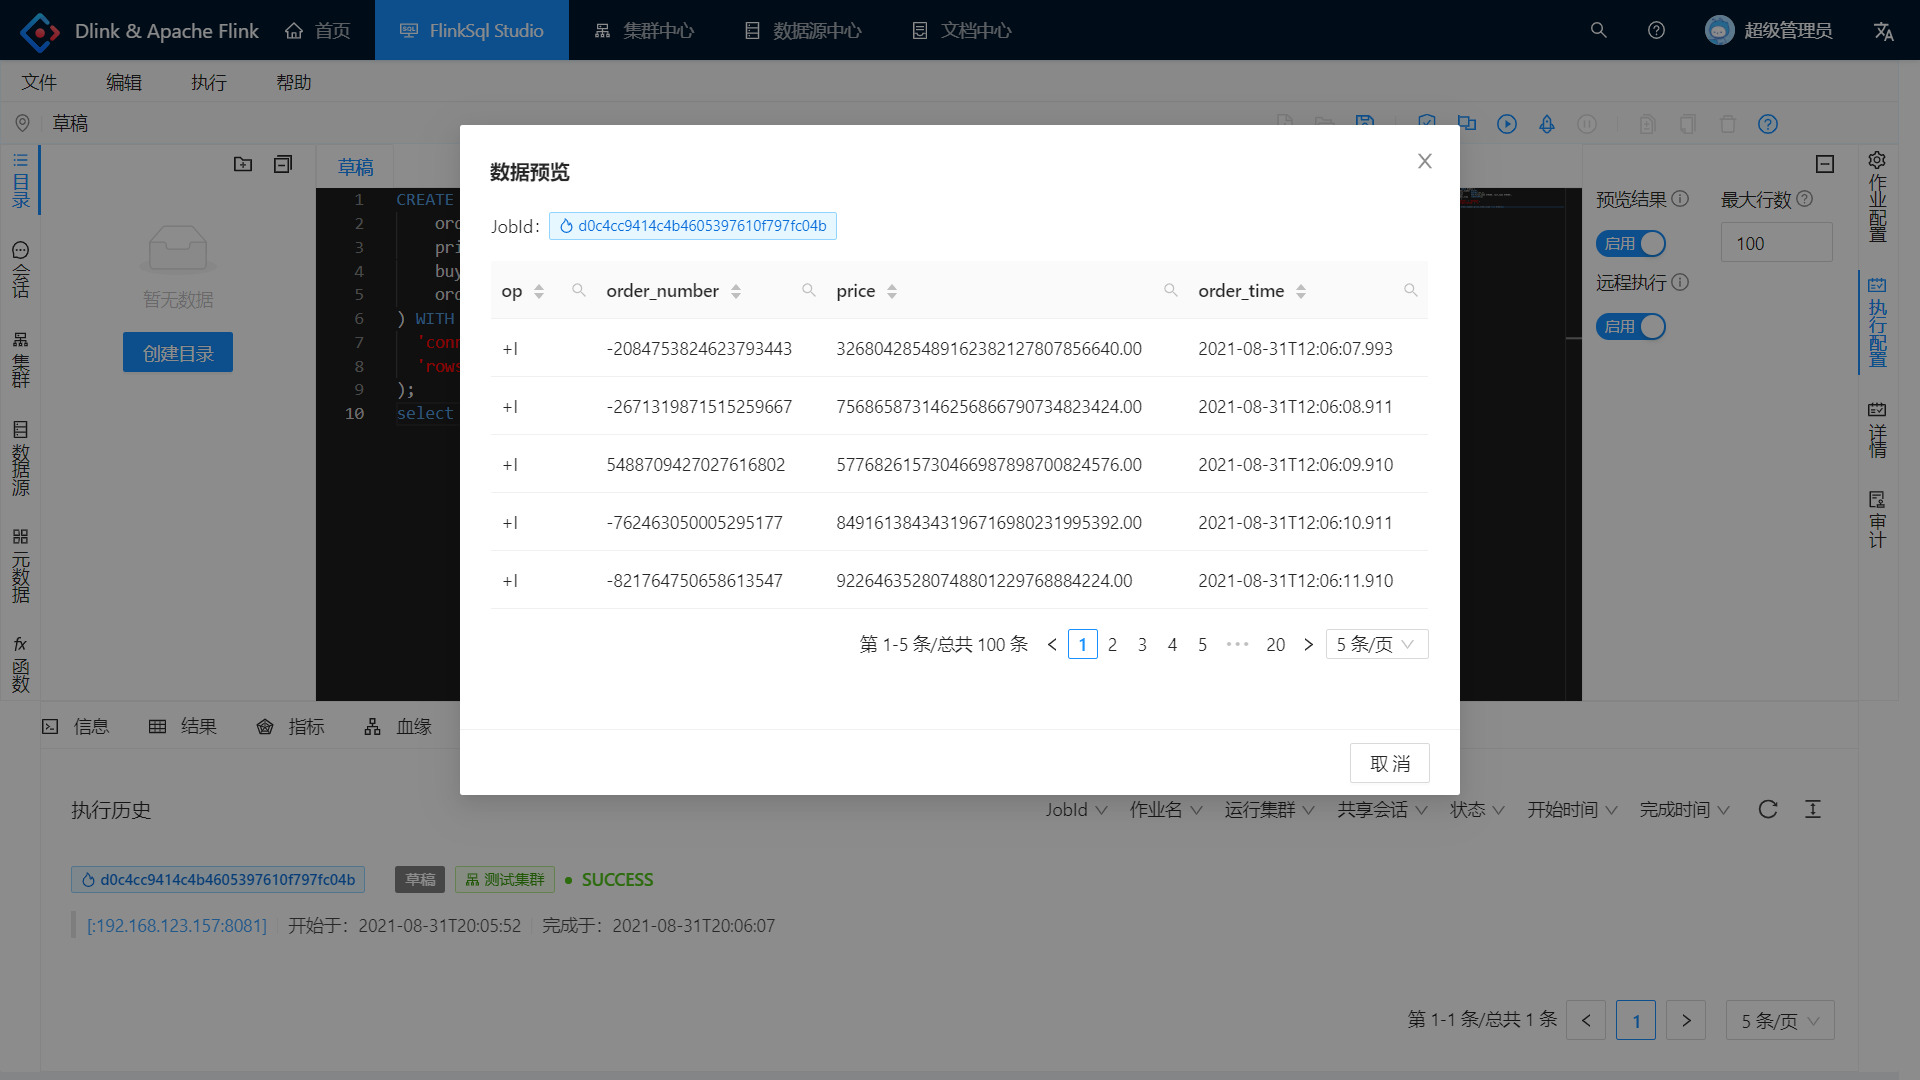This screenshot has width=1920, height=1080.
Task: Toggle the remote execution switch
Action: coord(1630,326)
